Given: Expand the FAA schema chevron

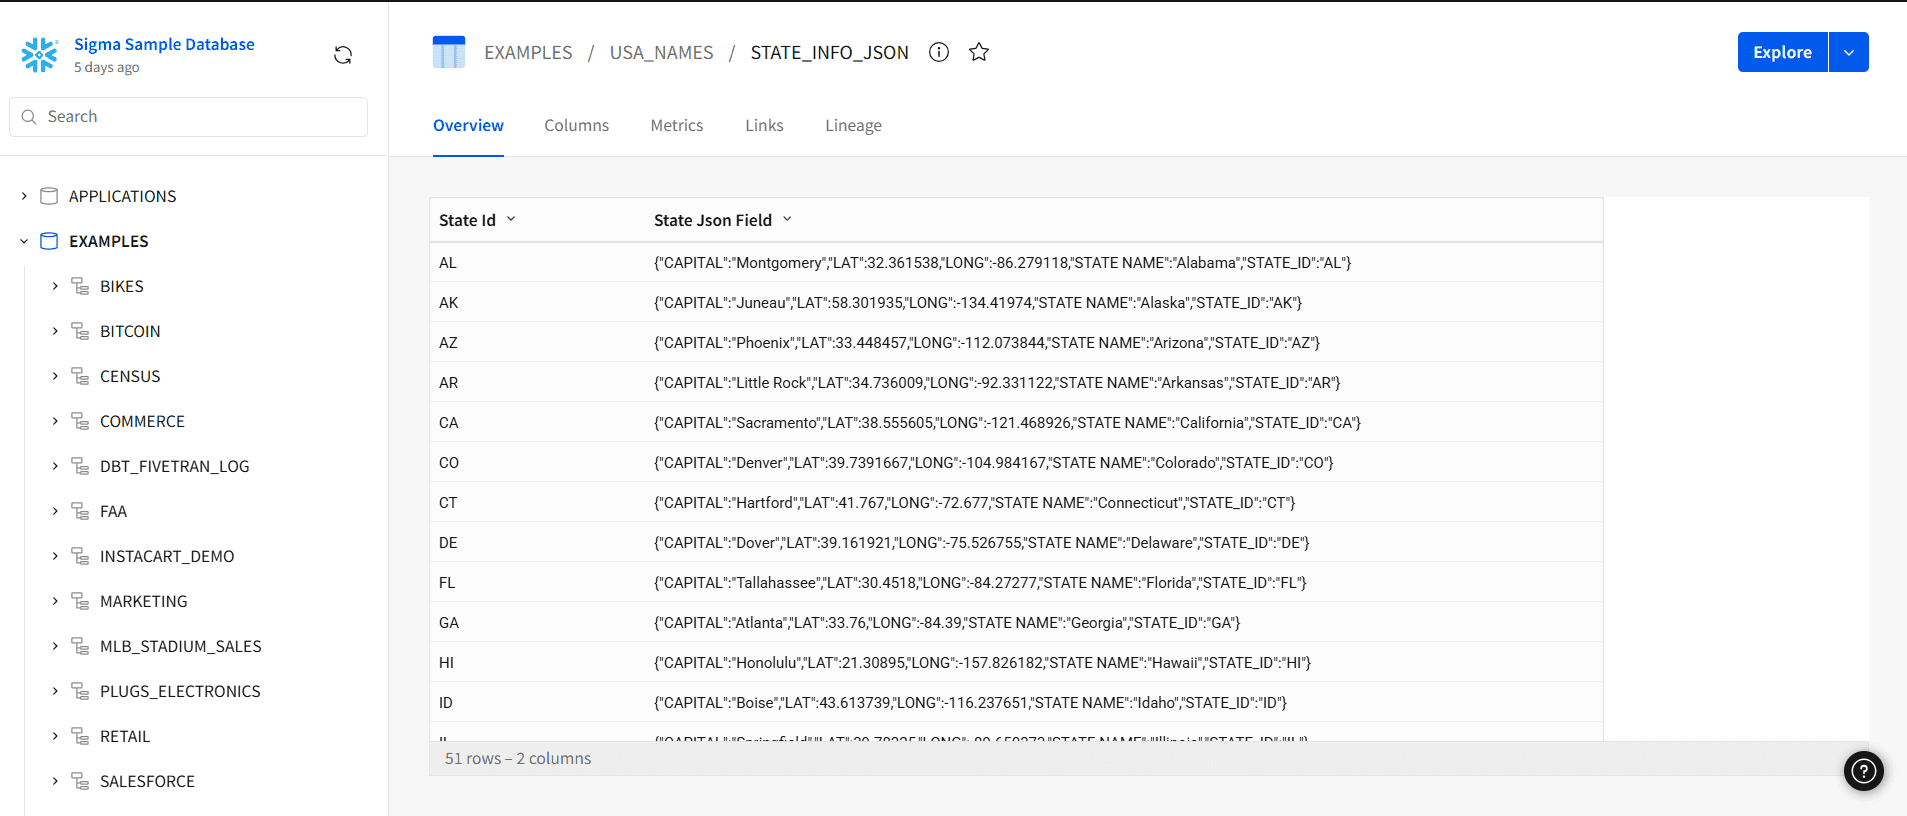Looking at the screenshot, I should [55, 511].
